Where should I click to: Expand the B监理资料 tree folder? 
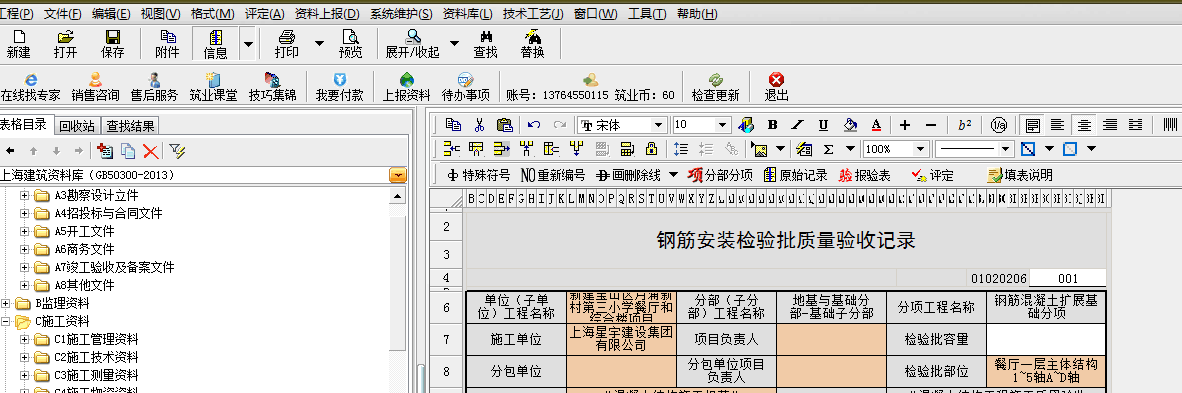tap(6, 303)
